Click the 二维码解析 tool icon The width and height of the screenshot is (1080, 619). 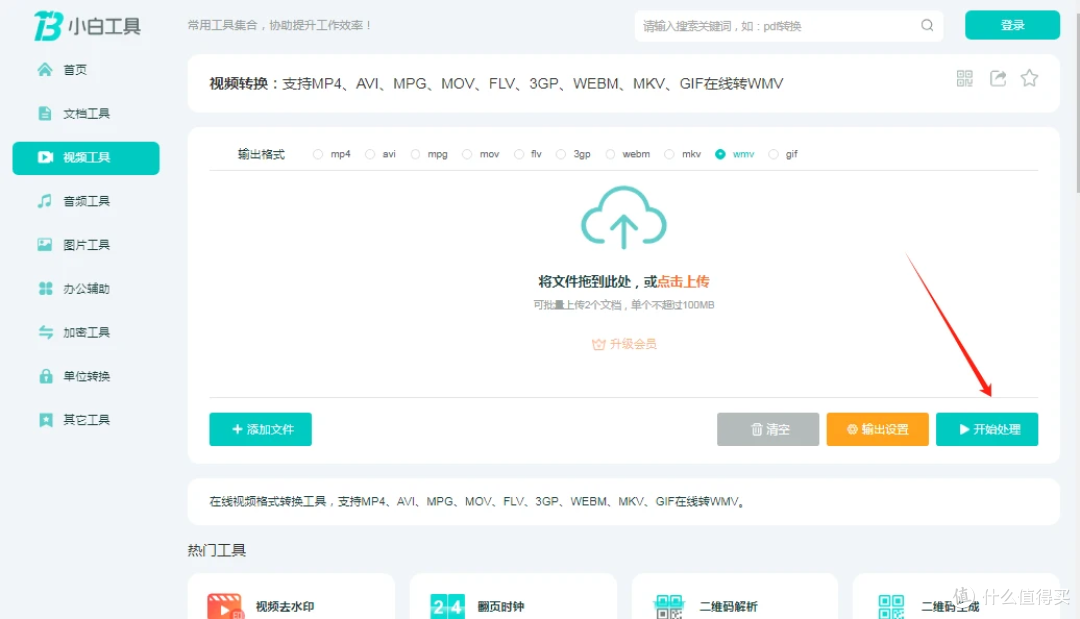click(x=669, y=606)
